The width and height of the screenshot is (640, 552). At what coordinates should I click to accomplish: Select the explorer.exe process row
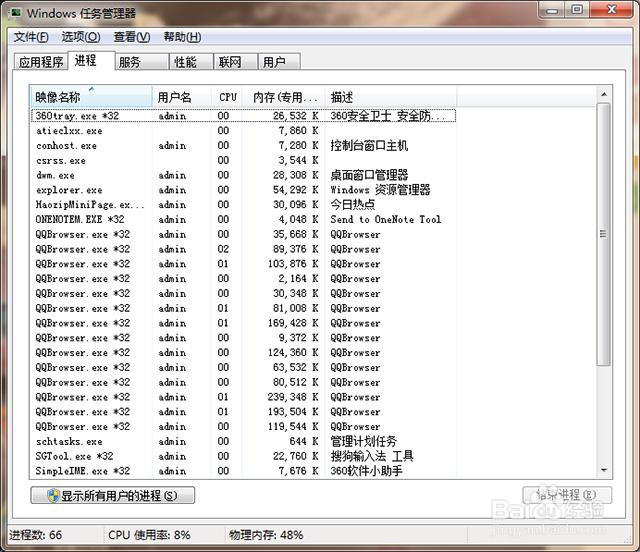click(x=244, y=190)
